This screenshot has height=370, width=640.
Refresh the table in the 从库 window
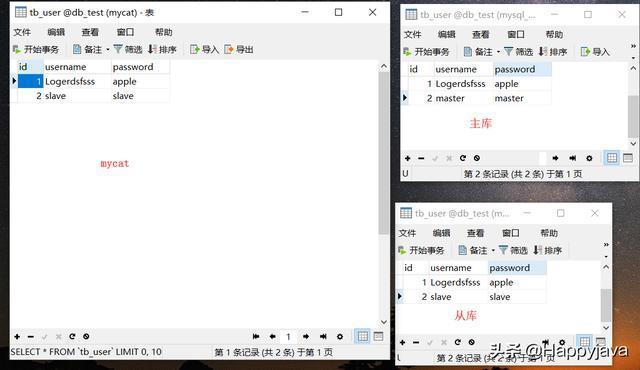point(457,342)
